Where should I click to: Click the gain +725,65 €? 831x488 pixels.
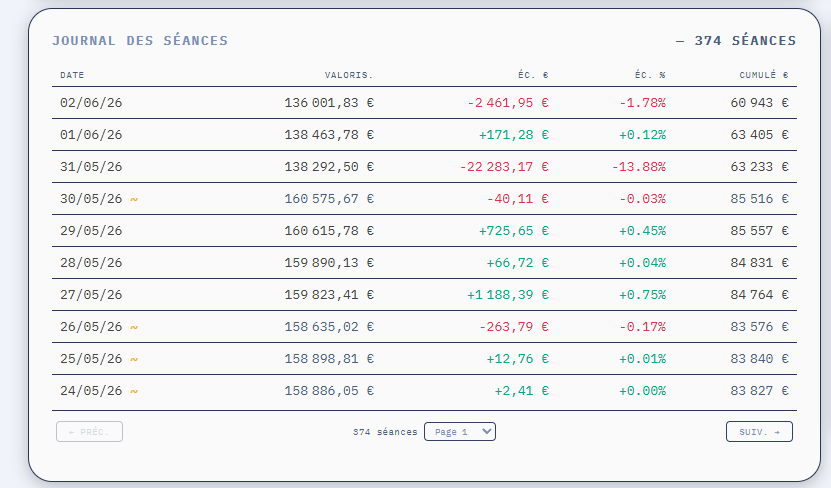click(514, 231)
